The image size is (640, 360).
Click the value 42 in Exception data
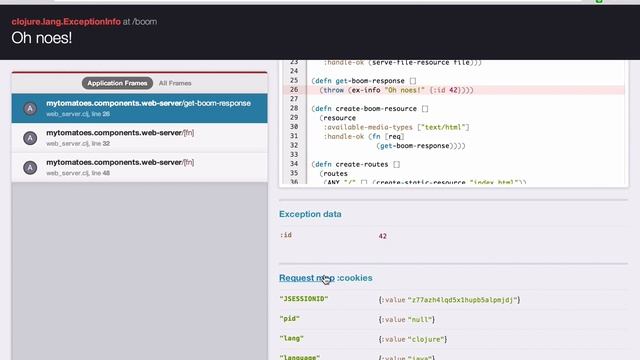(x=382, y=236)
